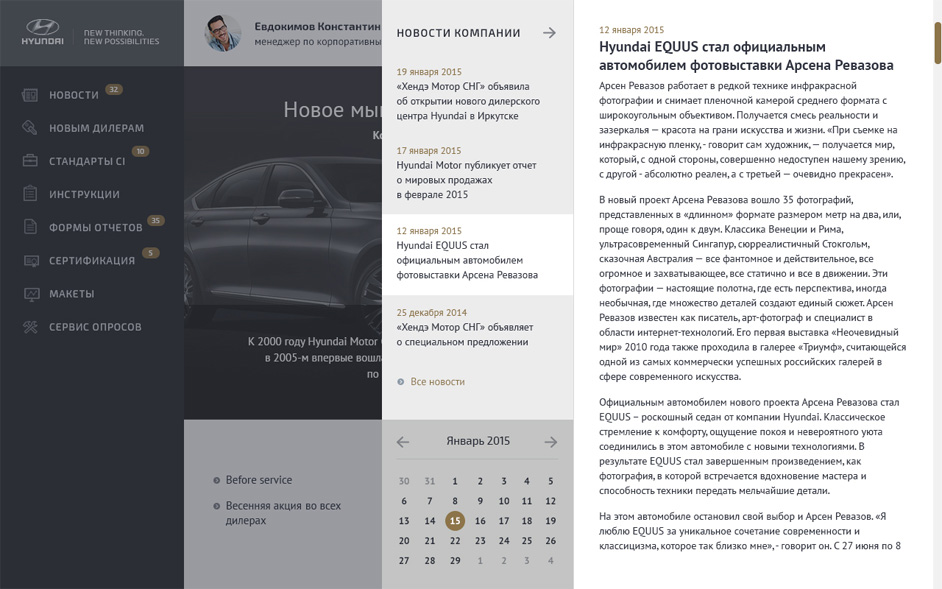This screenshot has height=589, width=942.
Task: Click the Hyundai logo
Action: (43, 33)
